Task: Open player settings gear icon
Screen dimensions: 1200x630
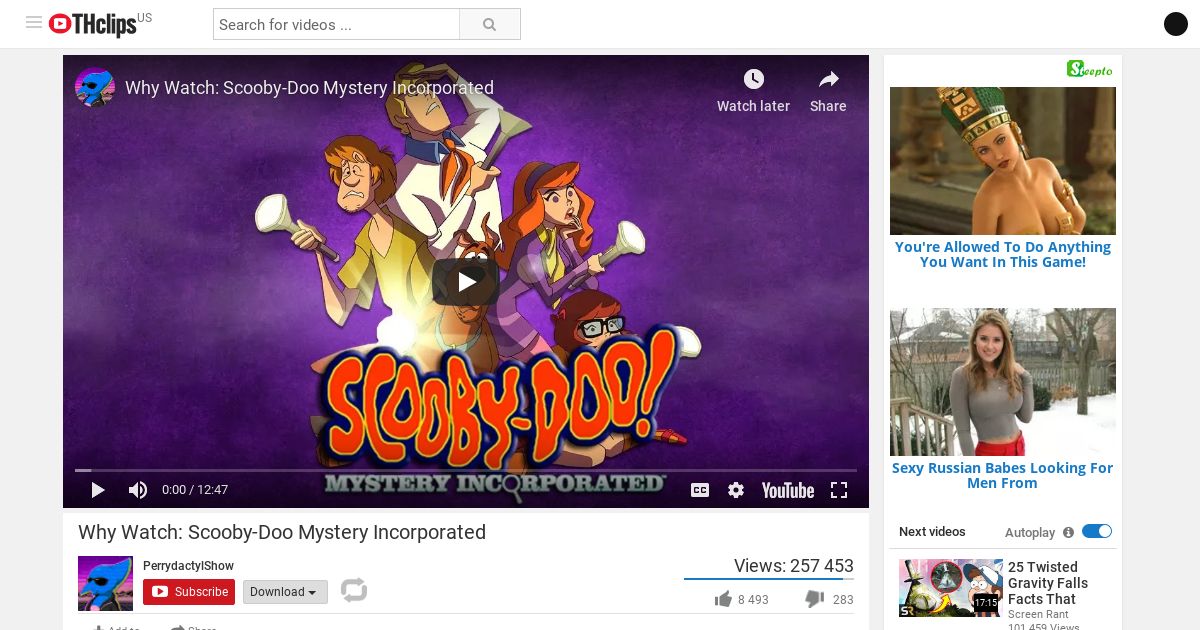Action: [736, 490]
